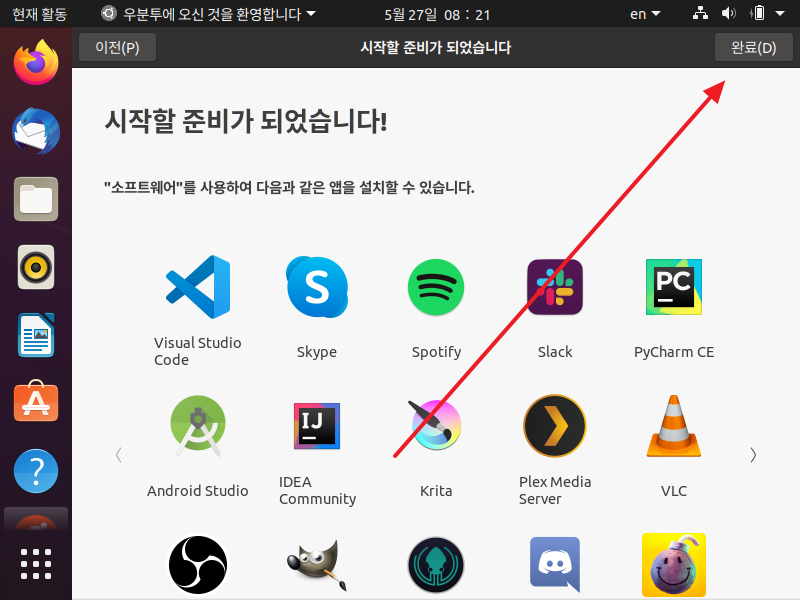Select the Slack app icon

(x=555, y=287)
